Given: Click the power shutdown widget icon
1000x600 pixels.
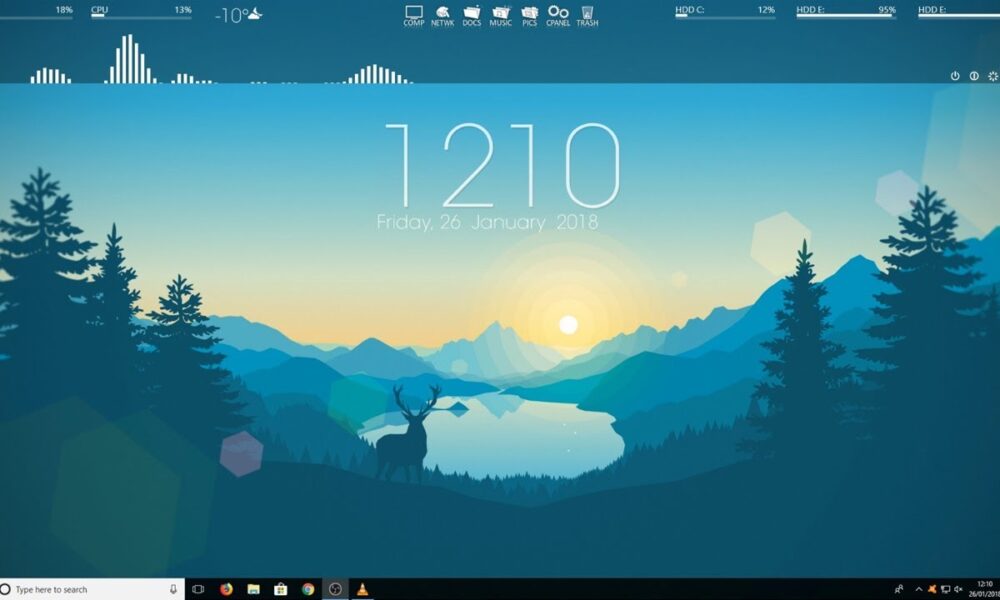Looking at the screenshot, I should pos(956,75).
